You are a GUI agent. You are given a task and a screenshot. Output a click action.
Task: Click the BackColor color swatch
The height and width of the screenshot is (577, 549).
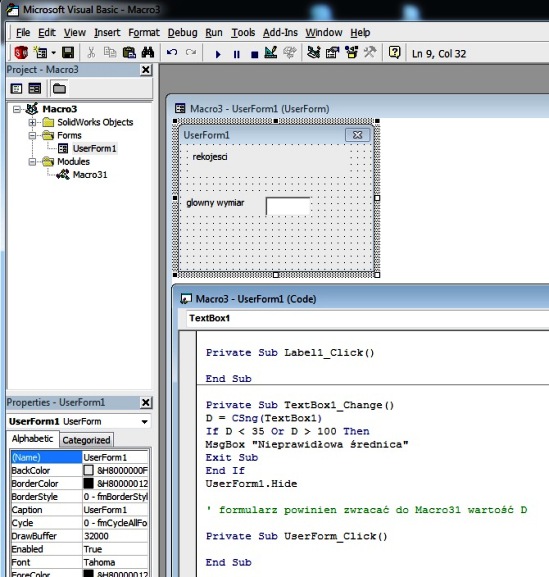[88, 470]
